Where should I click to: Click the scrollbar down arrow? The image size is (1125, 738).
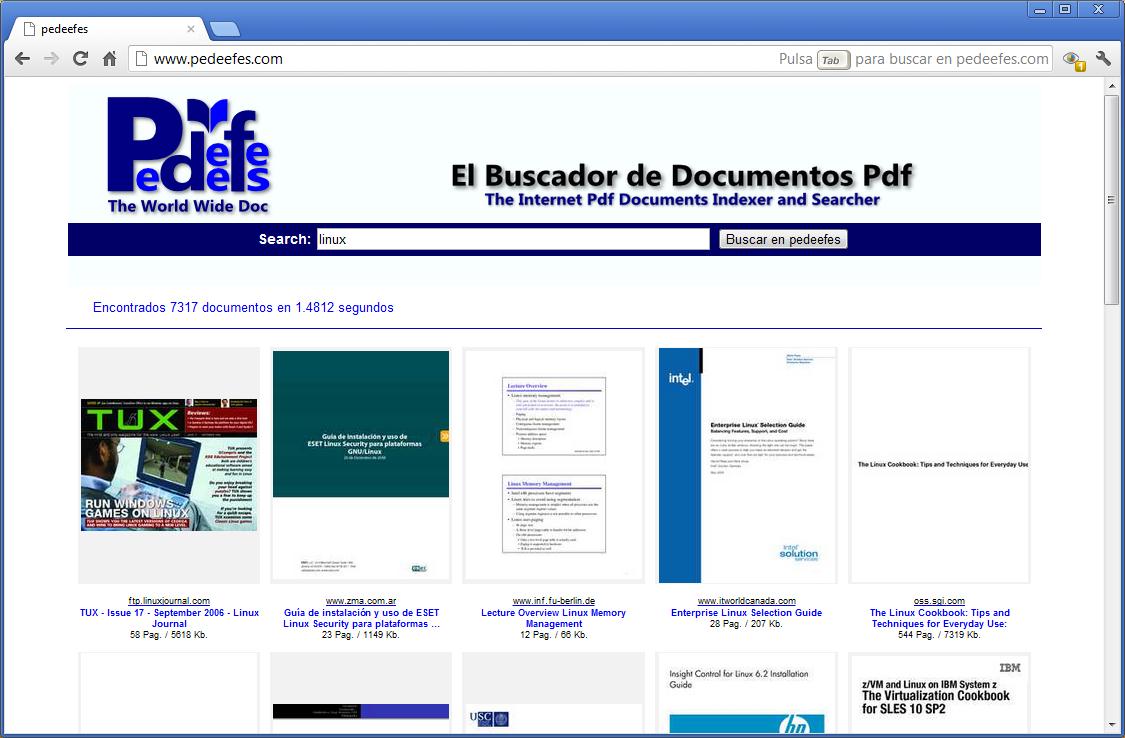1111,723
